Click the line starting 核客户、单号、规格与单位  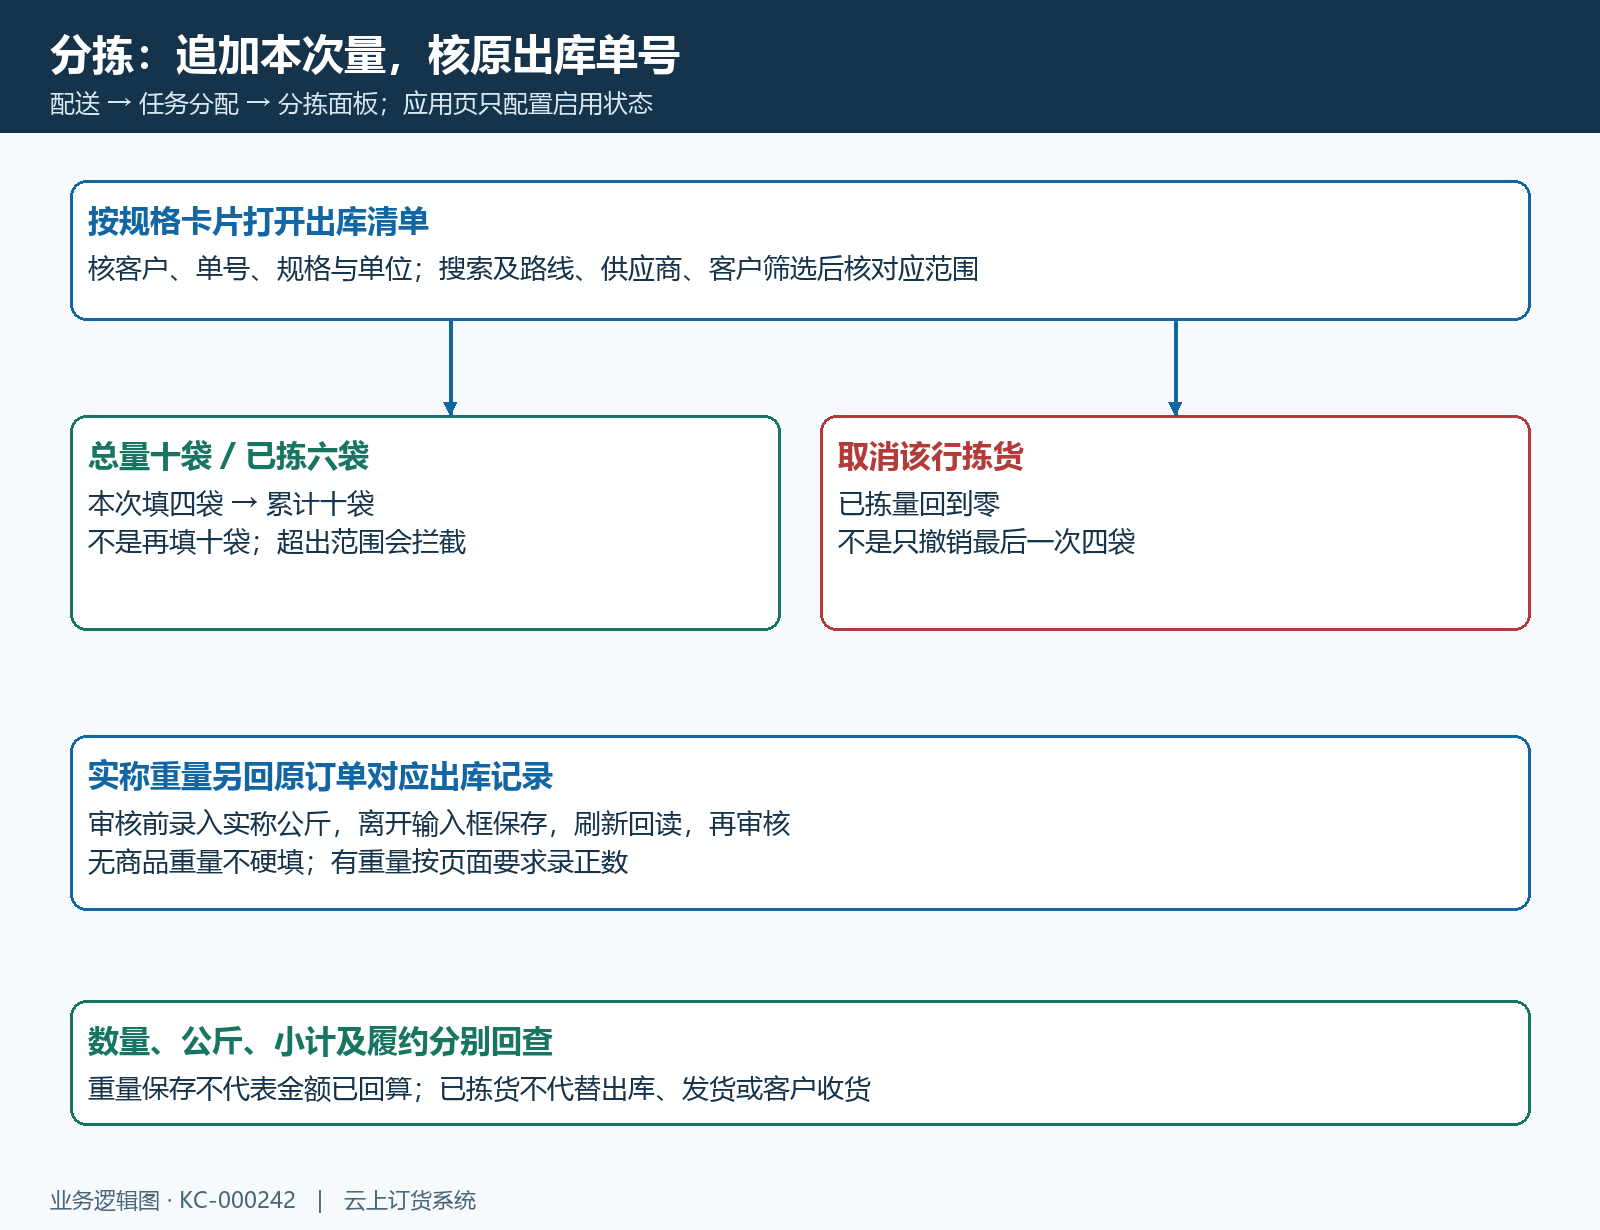pos(533,269)
